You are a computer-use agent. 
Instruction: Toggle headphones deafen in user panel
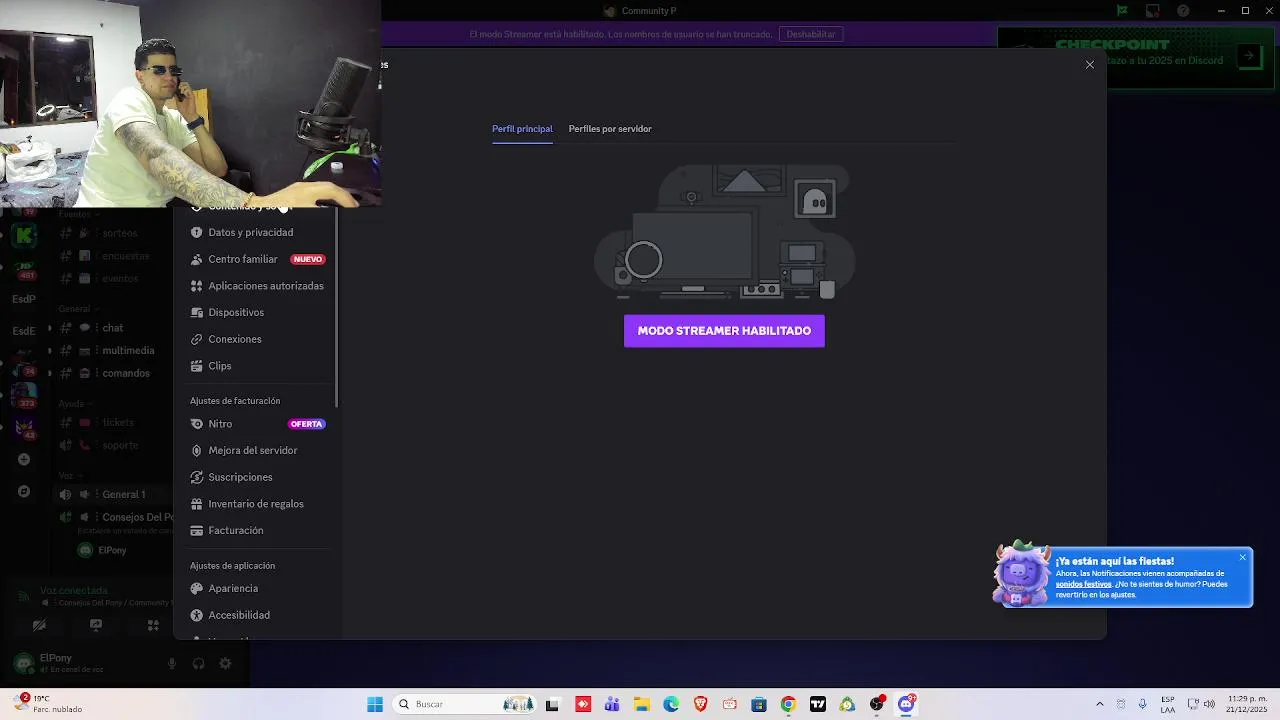(198, 664)
